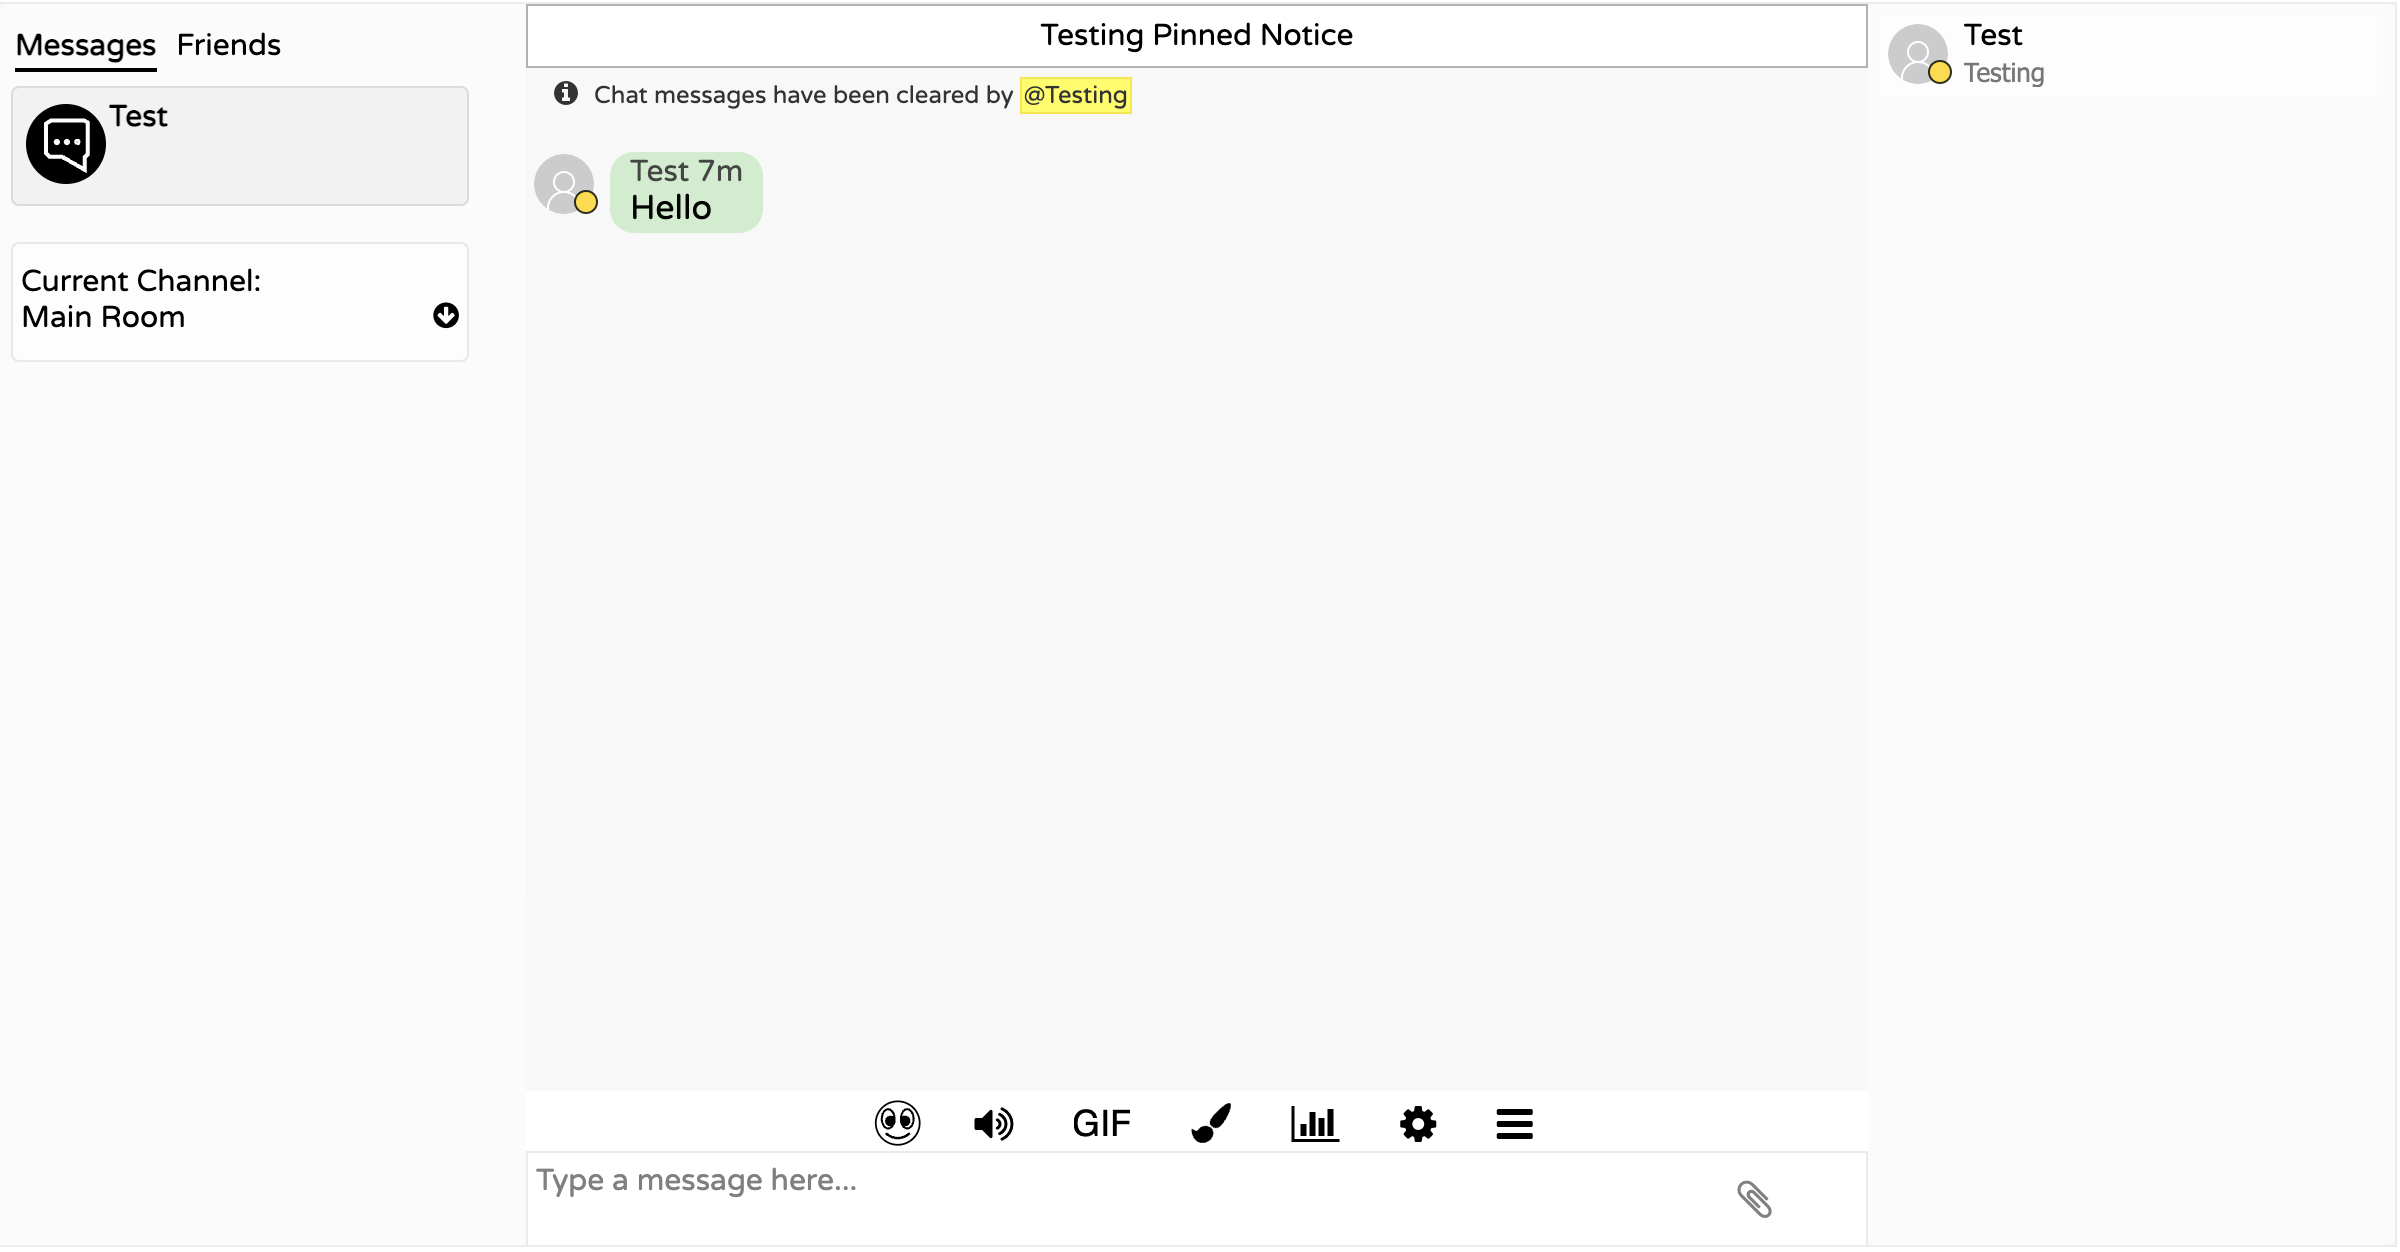This screenshot has height=1252, width=2400.
Task: Open the hamburger menu icon
Action: [x=1514, y=1124]
